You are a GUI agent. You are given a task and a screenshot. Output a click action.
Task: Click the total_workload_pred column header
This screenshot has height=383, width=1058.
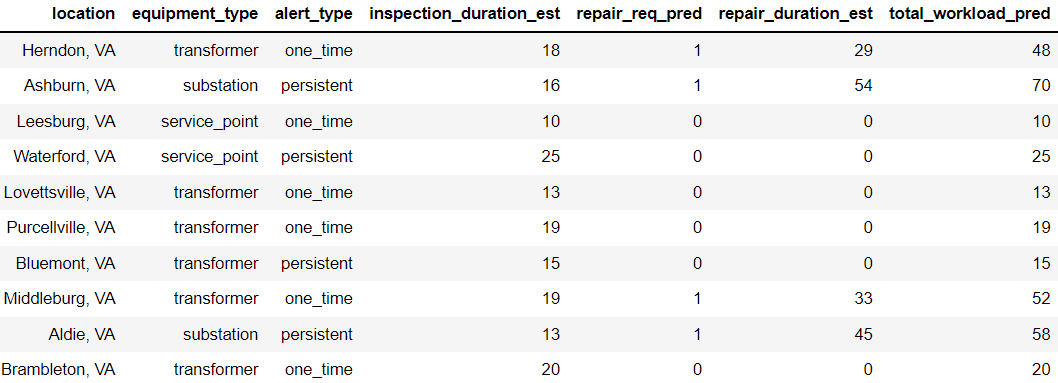coord(970,14)
